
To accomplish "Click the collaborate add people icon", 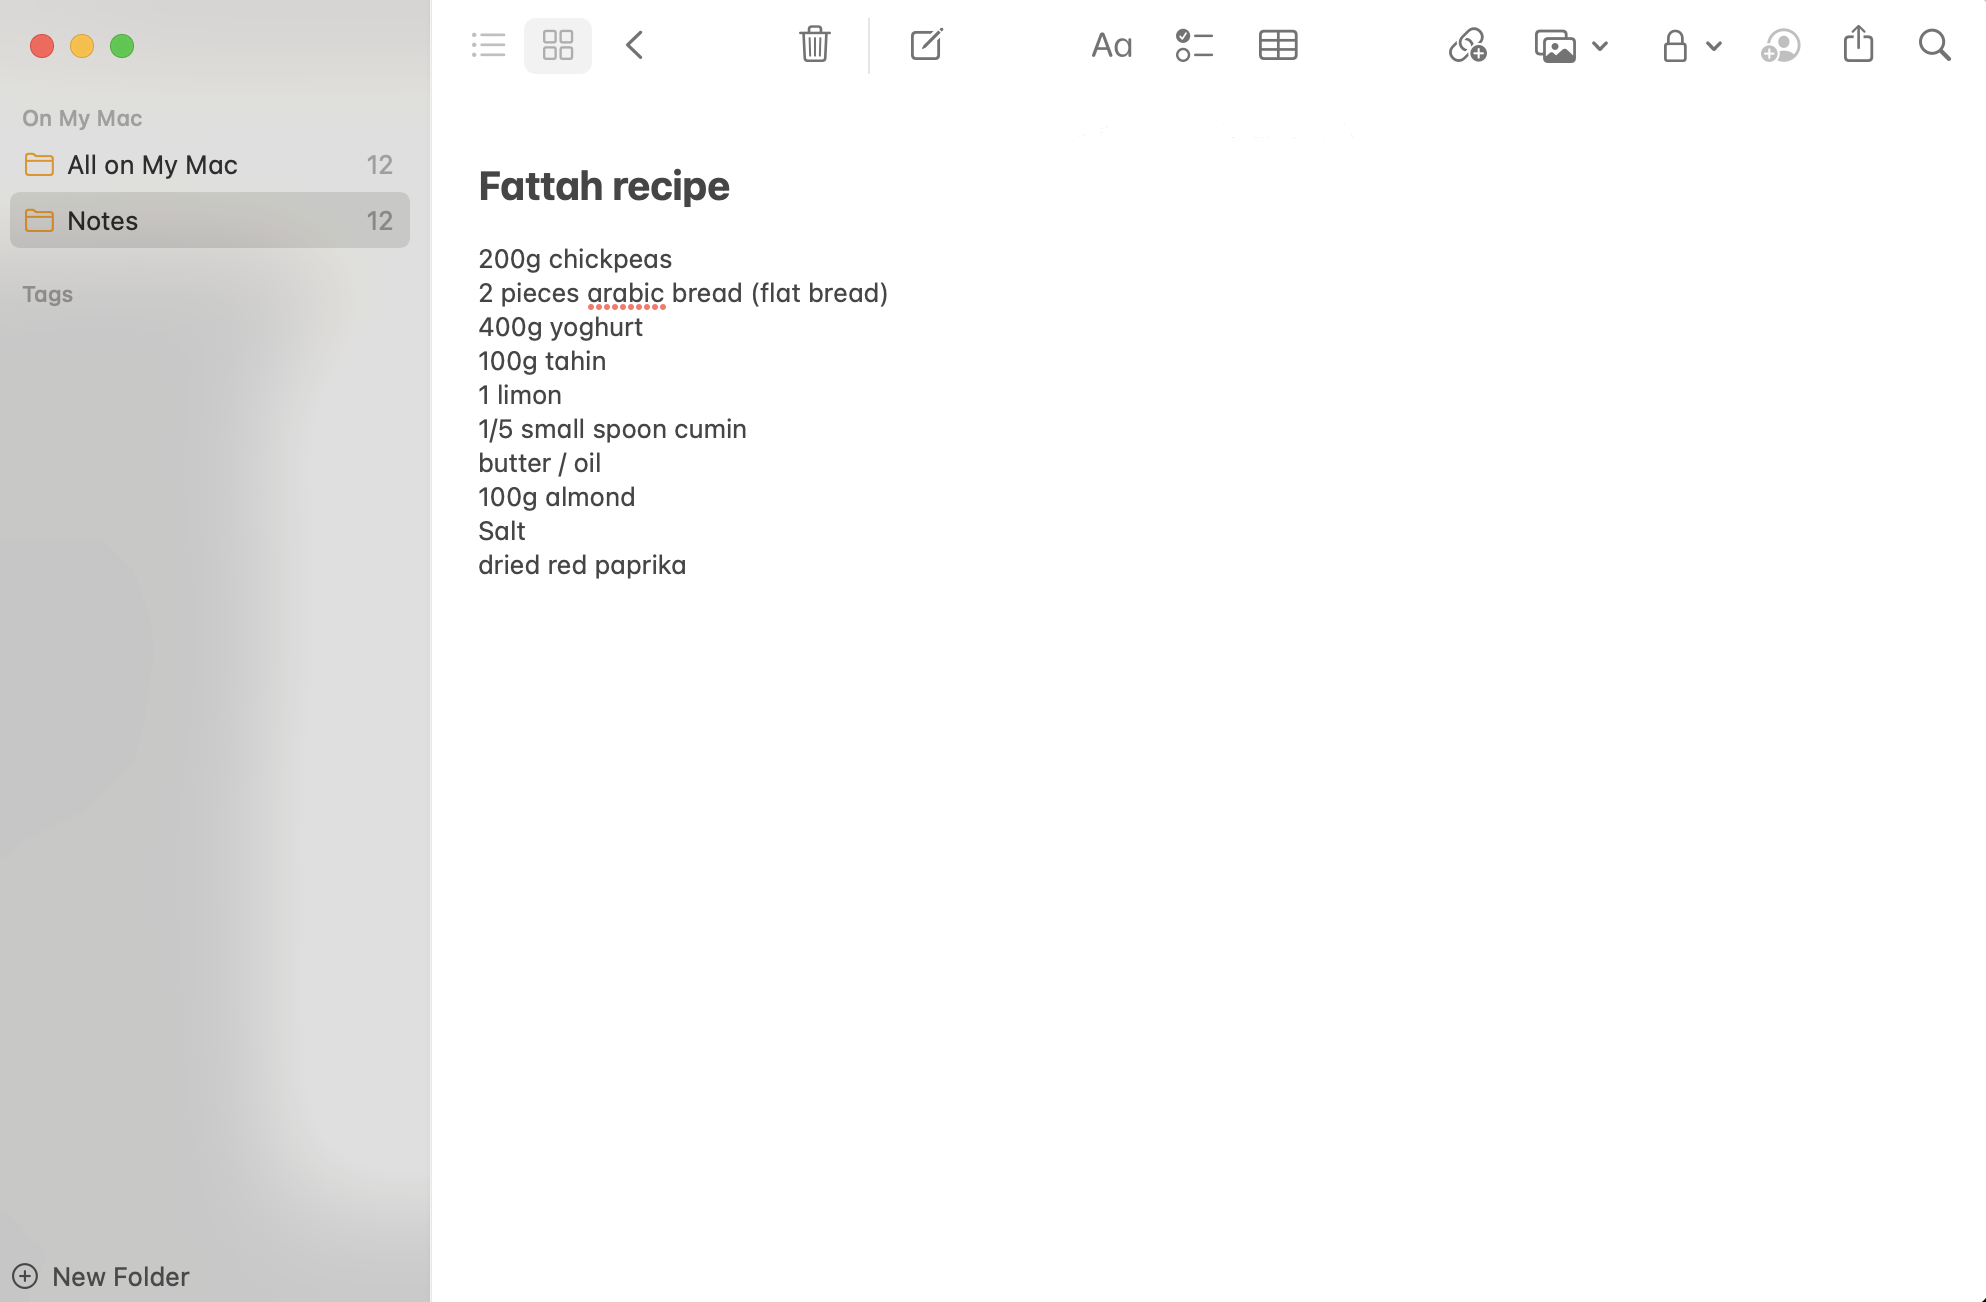I will click(x=1780, y=46).
